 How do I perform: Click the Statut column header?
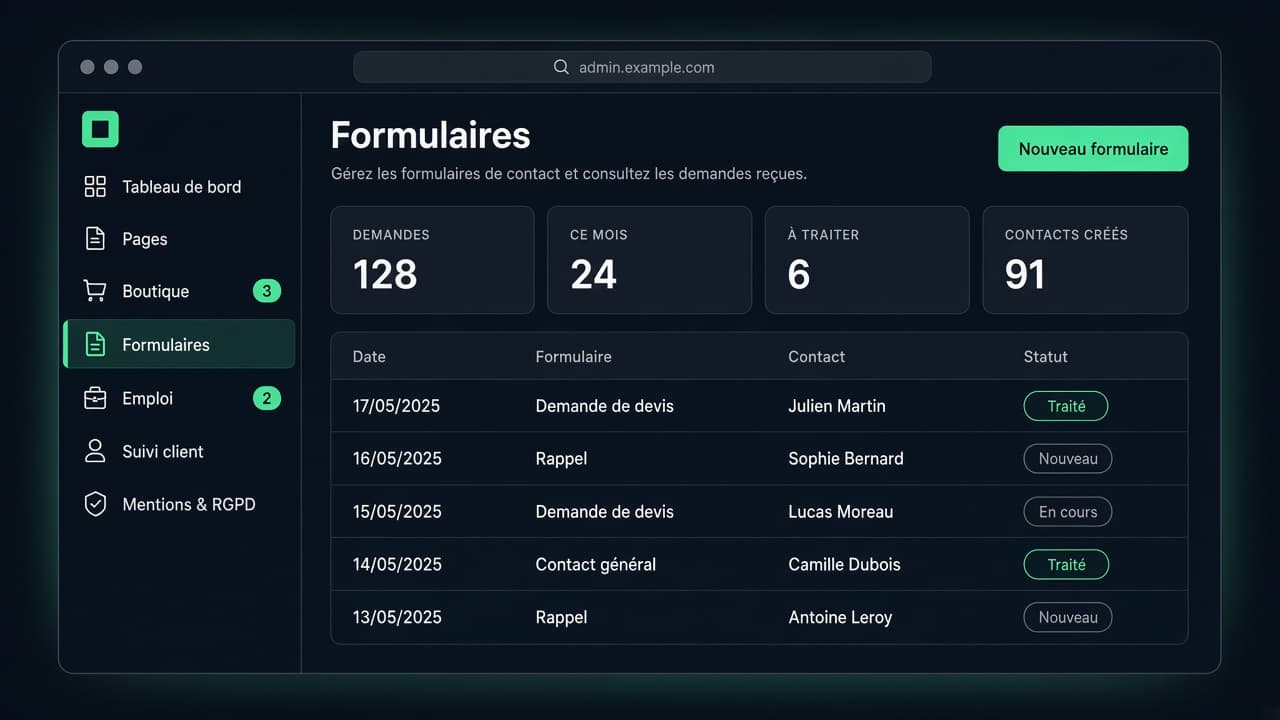(x=1045, y=357)
